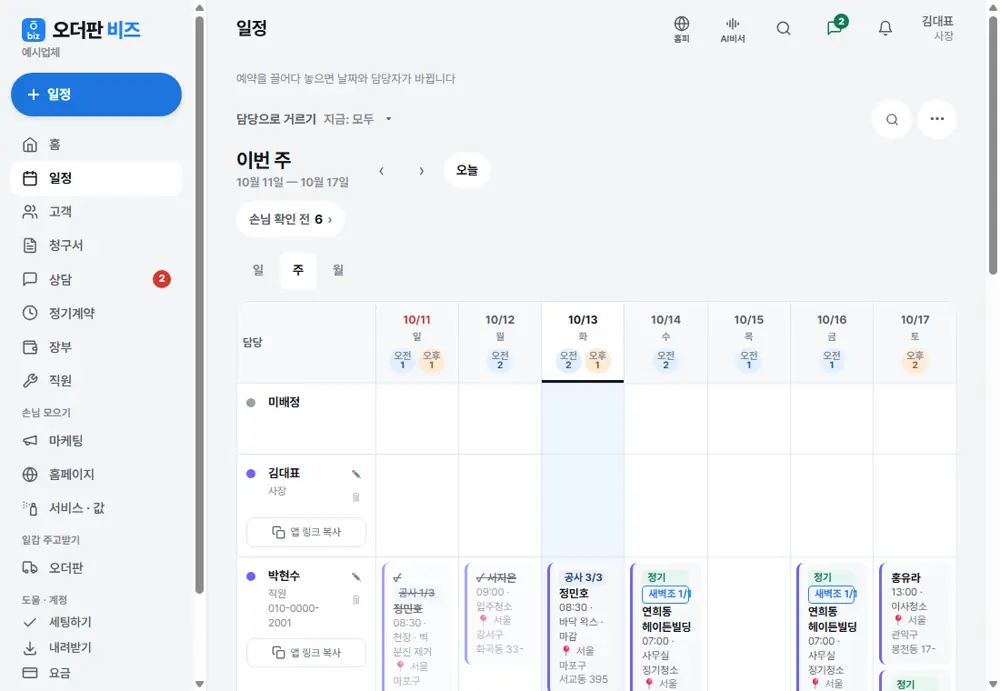The width and height of the screenshot is (1000, 691).
Task: Click 오후 1 badge under 10/11
Action: [x=432, y=360]
